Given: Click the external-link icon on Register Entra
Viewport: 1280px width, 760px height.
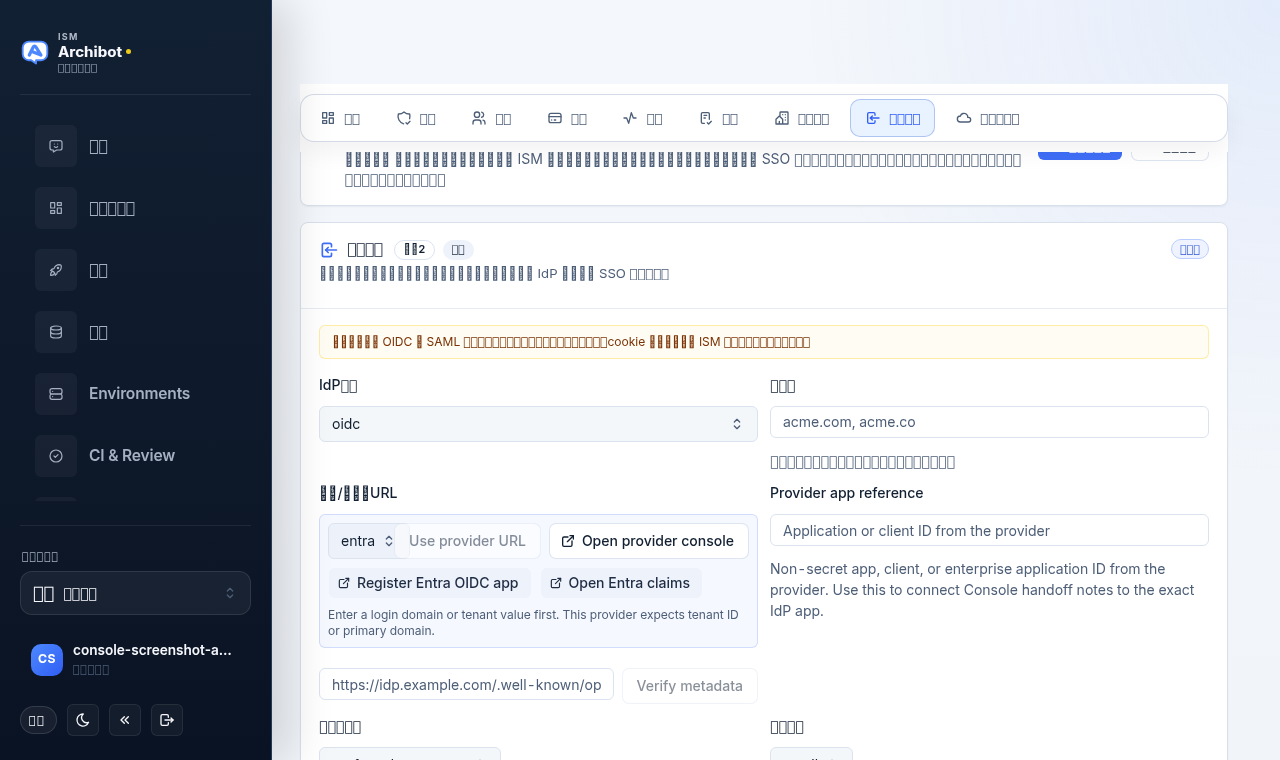Looking at the screenshot, I should point(344,583).
